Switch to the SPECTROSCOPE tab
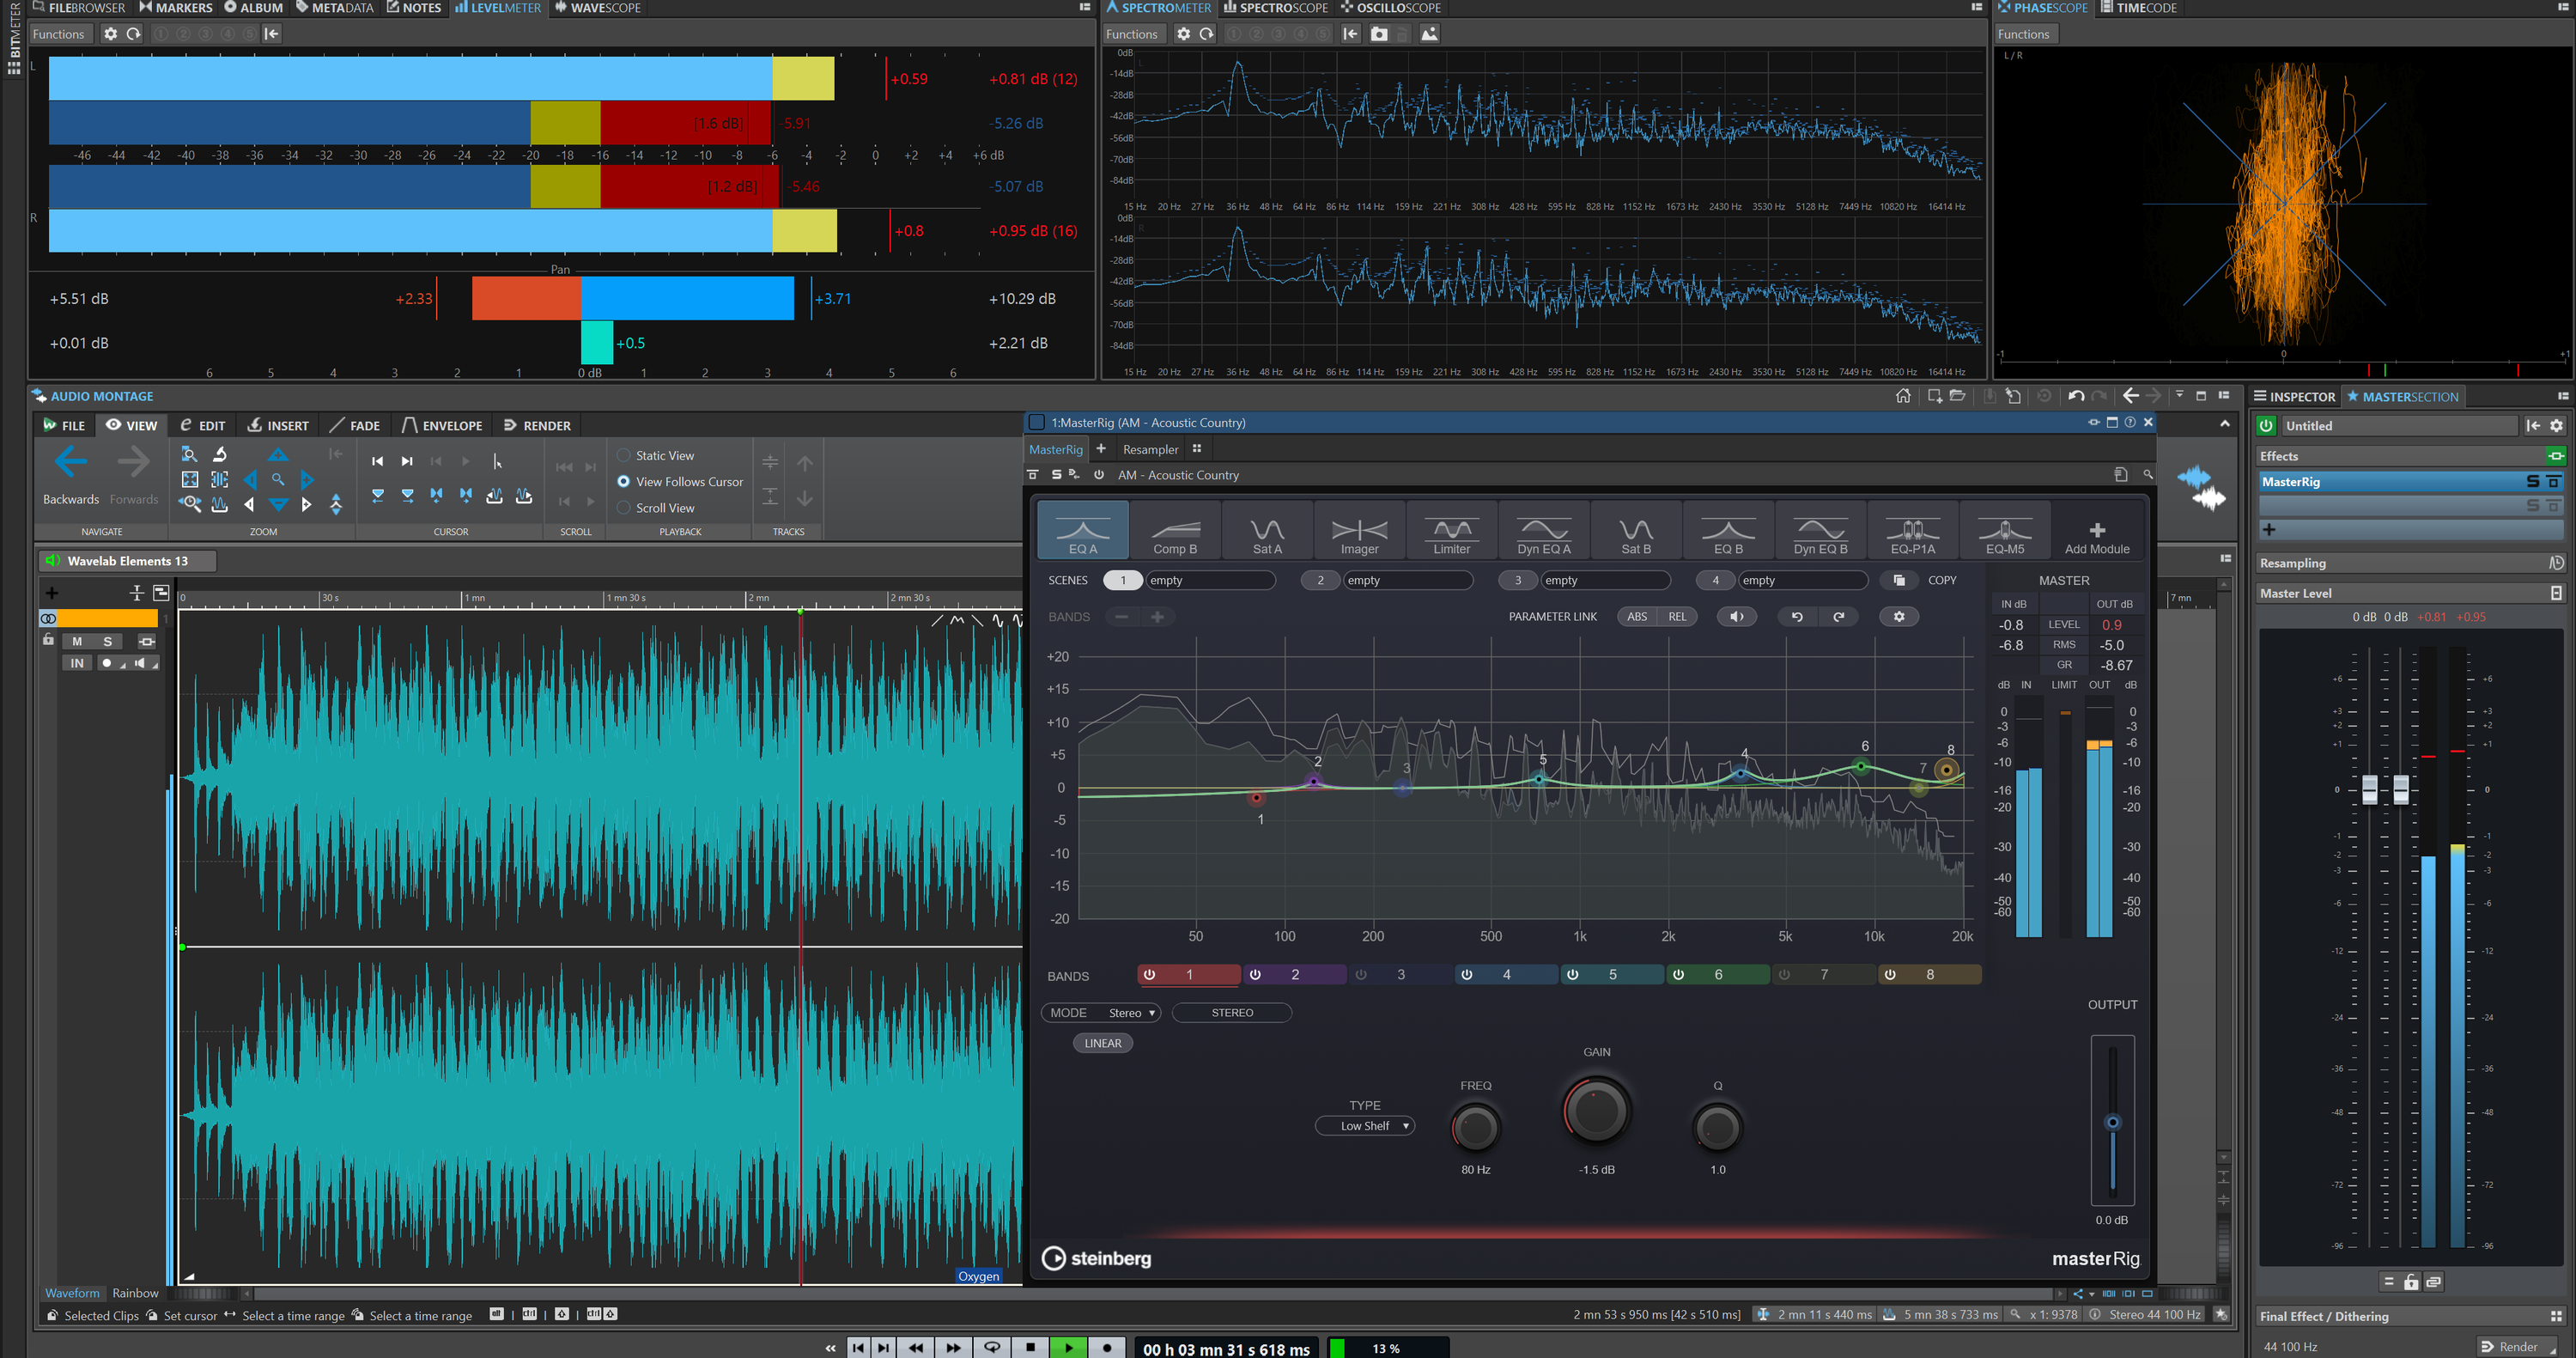The width and height of the screenshot is (2576, 1358). (x=1276, y=7)
